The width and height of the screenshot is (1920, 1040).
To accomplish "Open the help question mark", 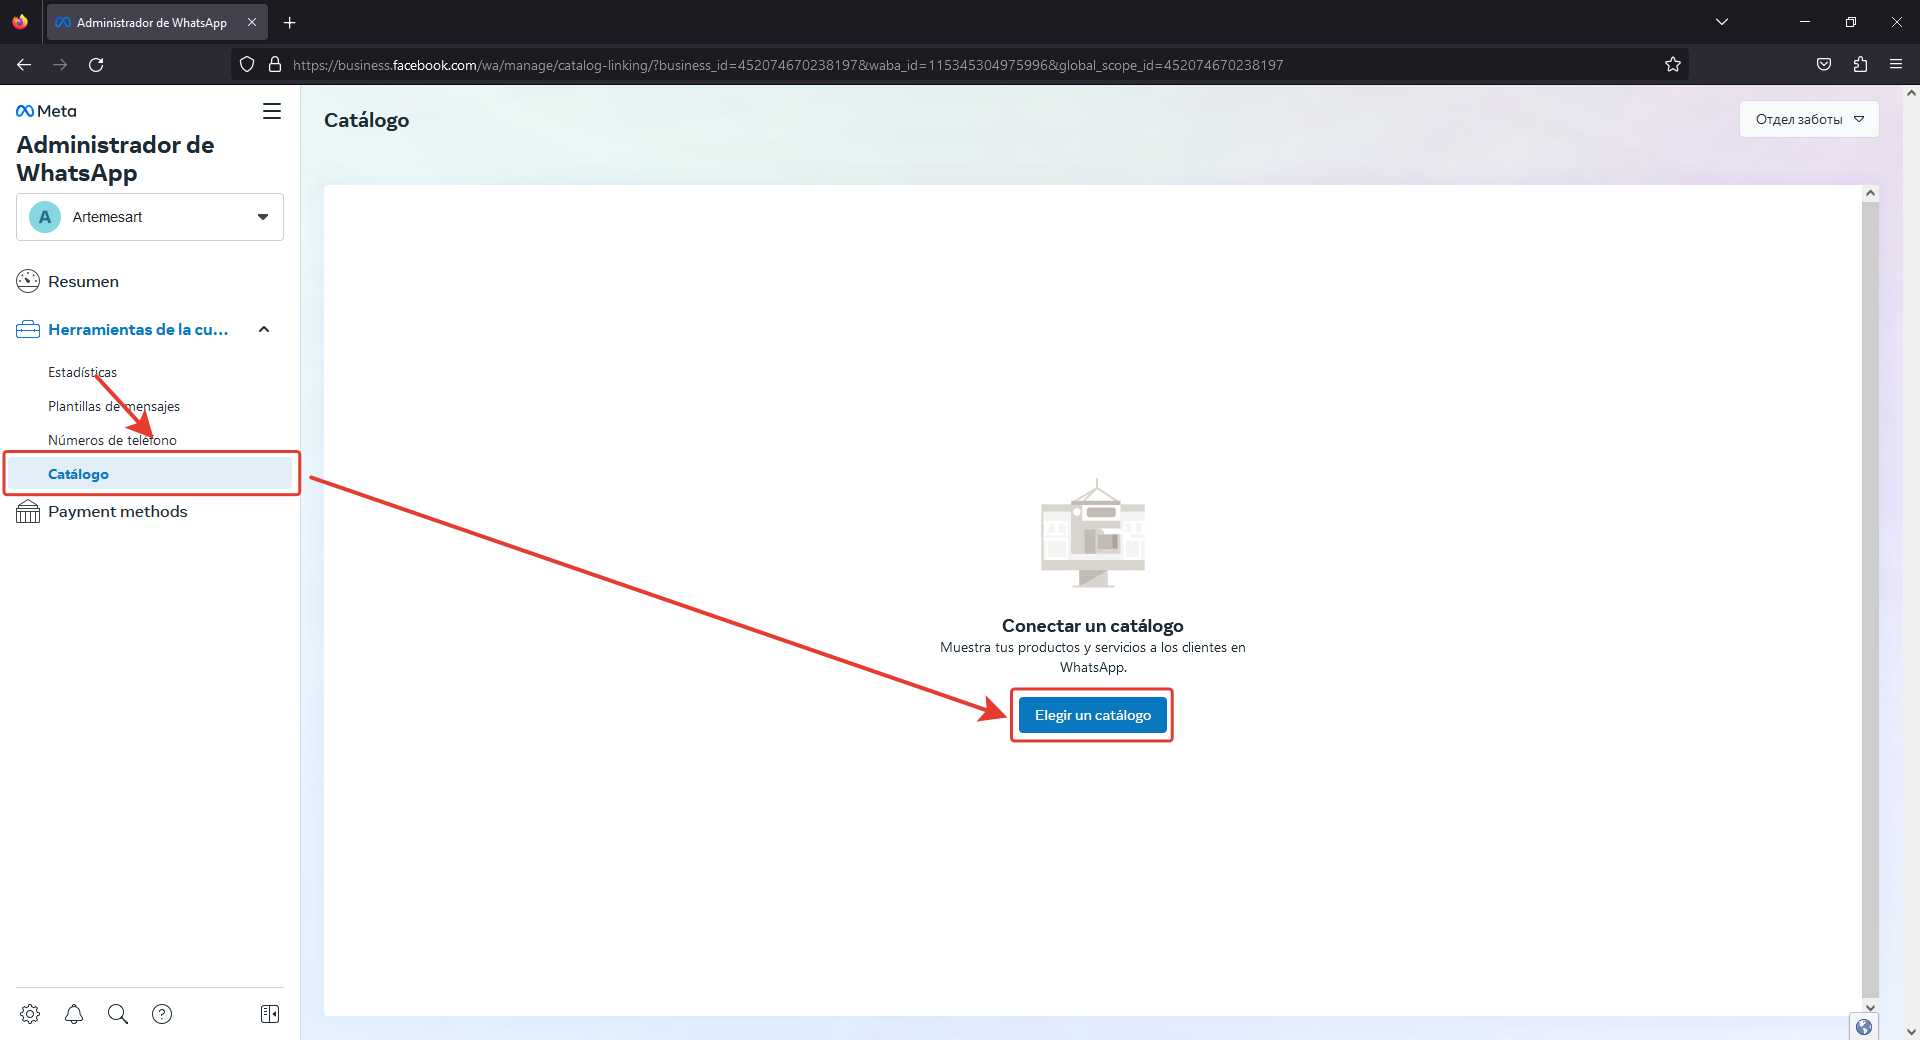I will click(x=162, y=1014).
